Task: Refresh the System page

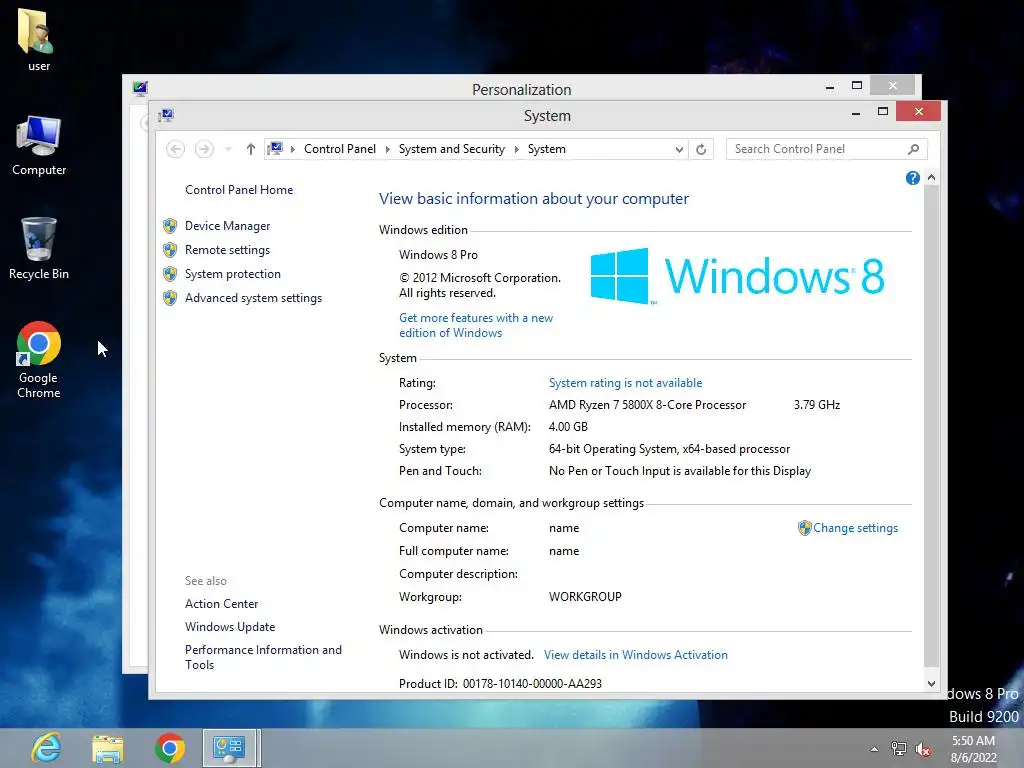Action: tap(701, 150)
